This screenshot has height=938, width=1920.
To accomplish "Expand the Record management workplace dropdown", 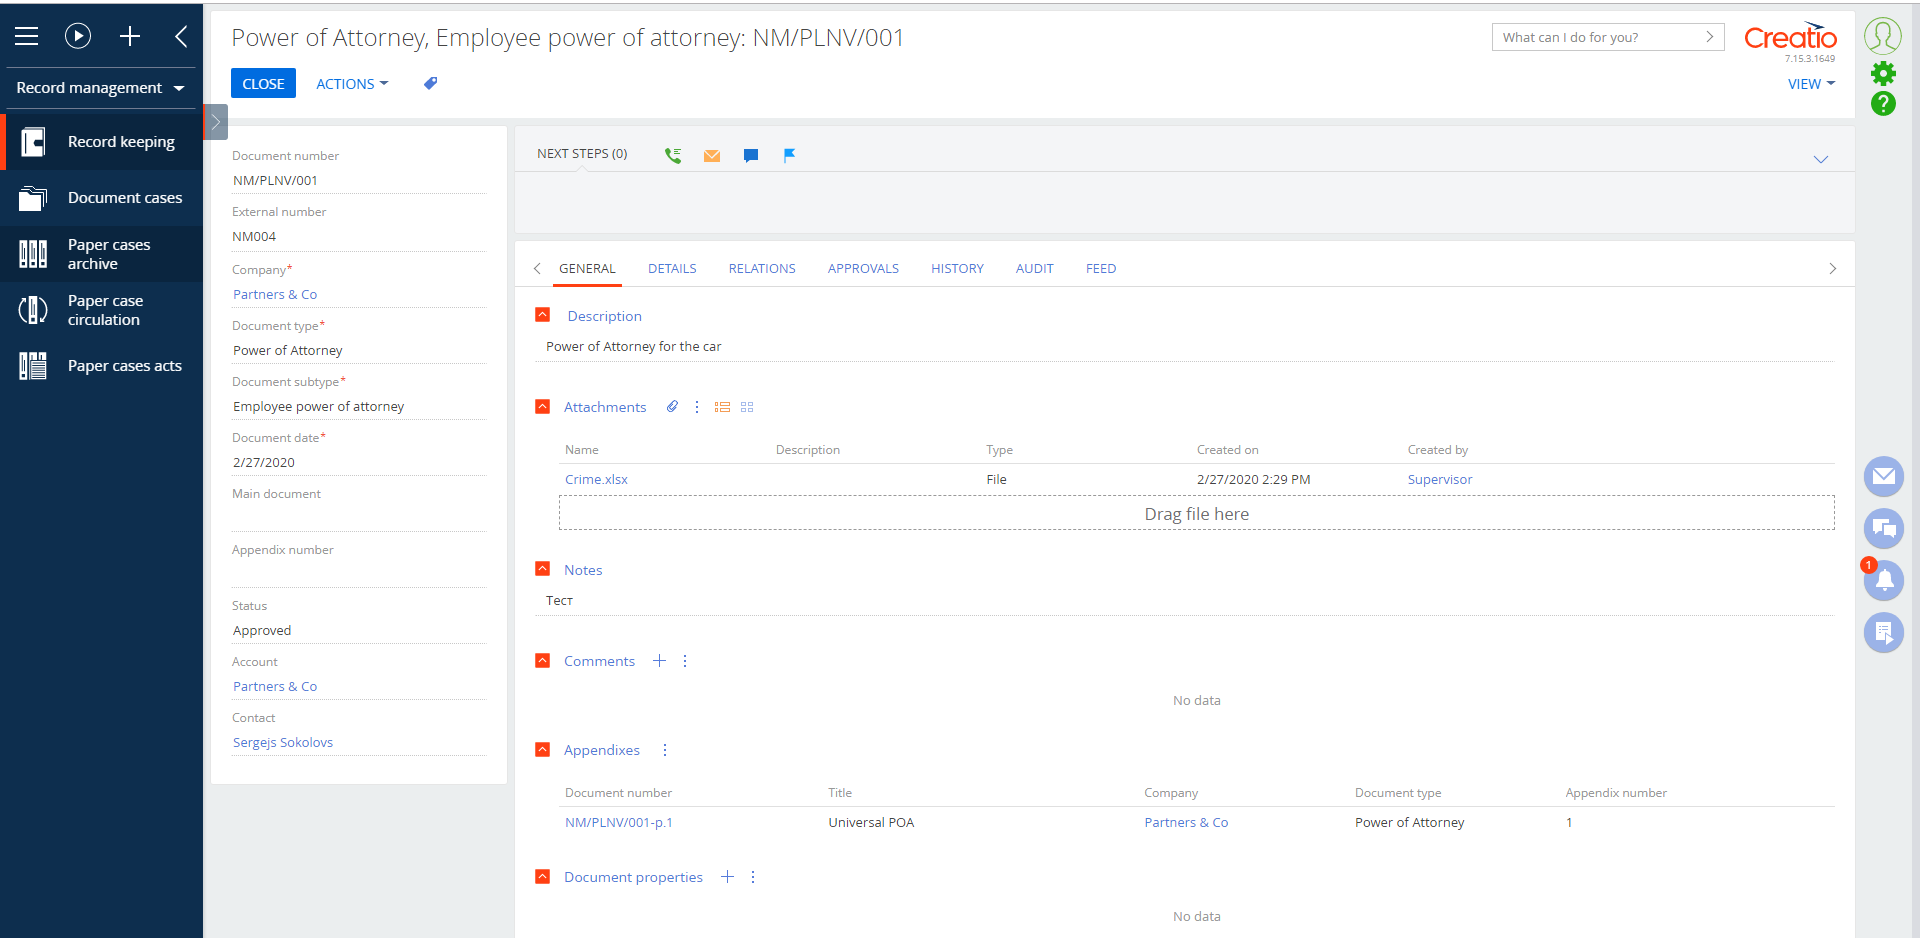I will coord(100,88).
